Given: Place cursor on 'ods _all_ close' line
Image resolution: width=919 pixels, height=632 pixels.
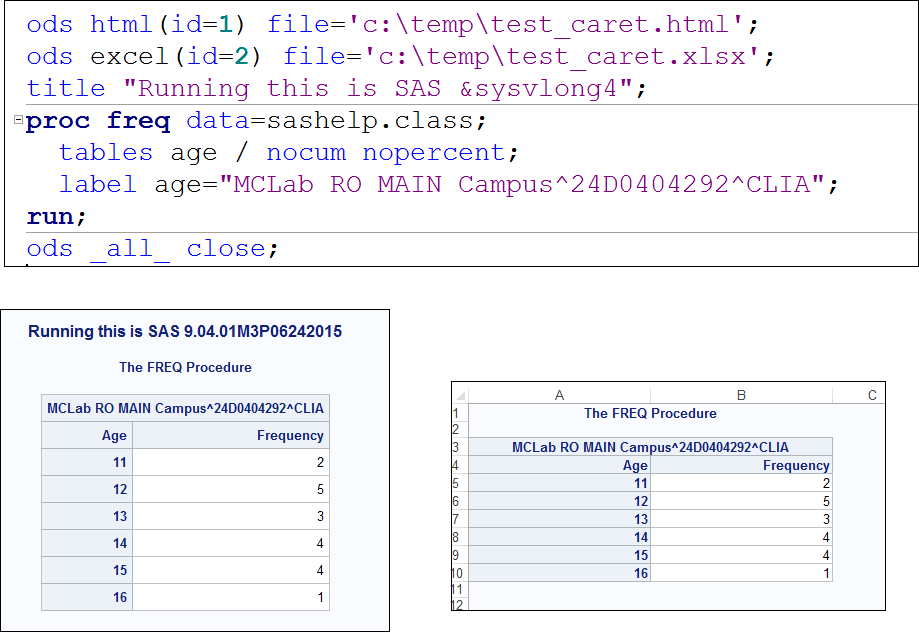Looking at the screenshot, I should coord(150,249).
